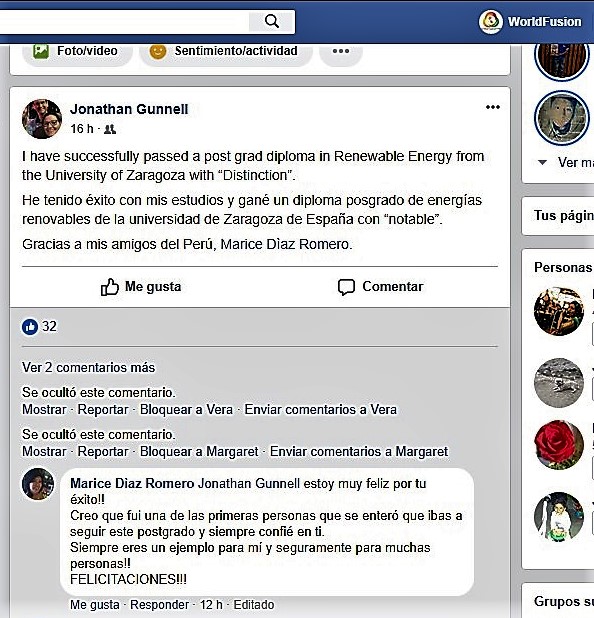The image size is (594, 618).
Task: Show Margaret's hidden comment via Mostrar
Action: pyautogui.click(x=44, y=452)
